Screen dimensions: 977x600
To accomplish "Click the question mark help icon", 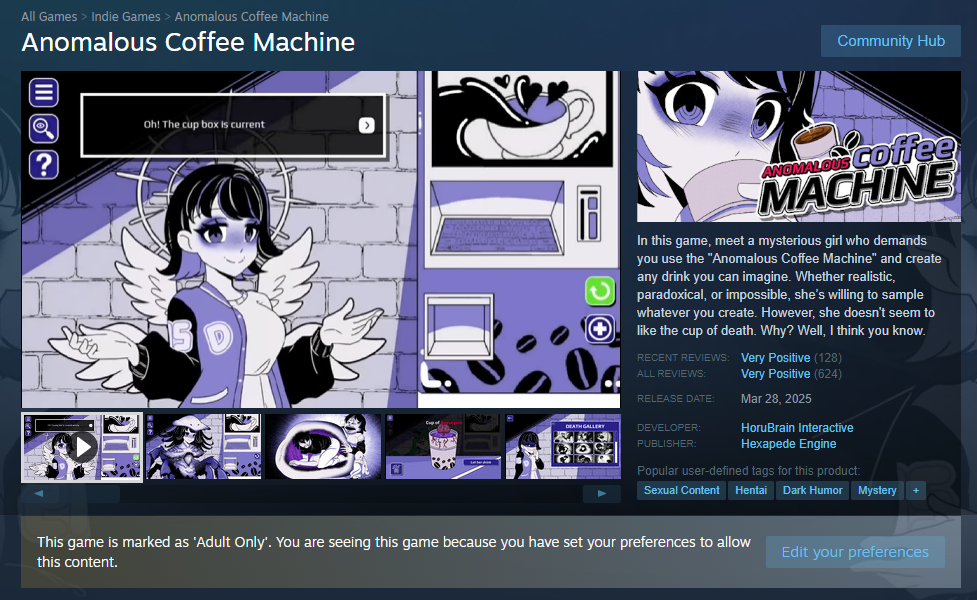I will 44,164.
